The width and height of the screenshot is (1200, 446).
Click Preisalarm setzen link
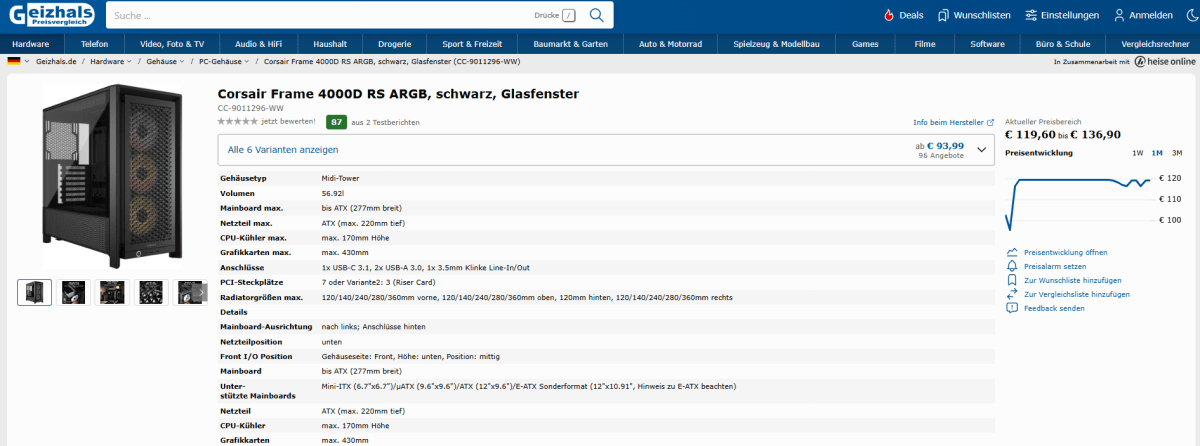click(1055, 267)
